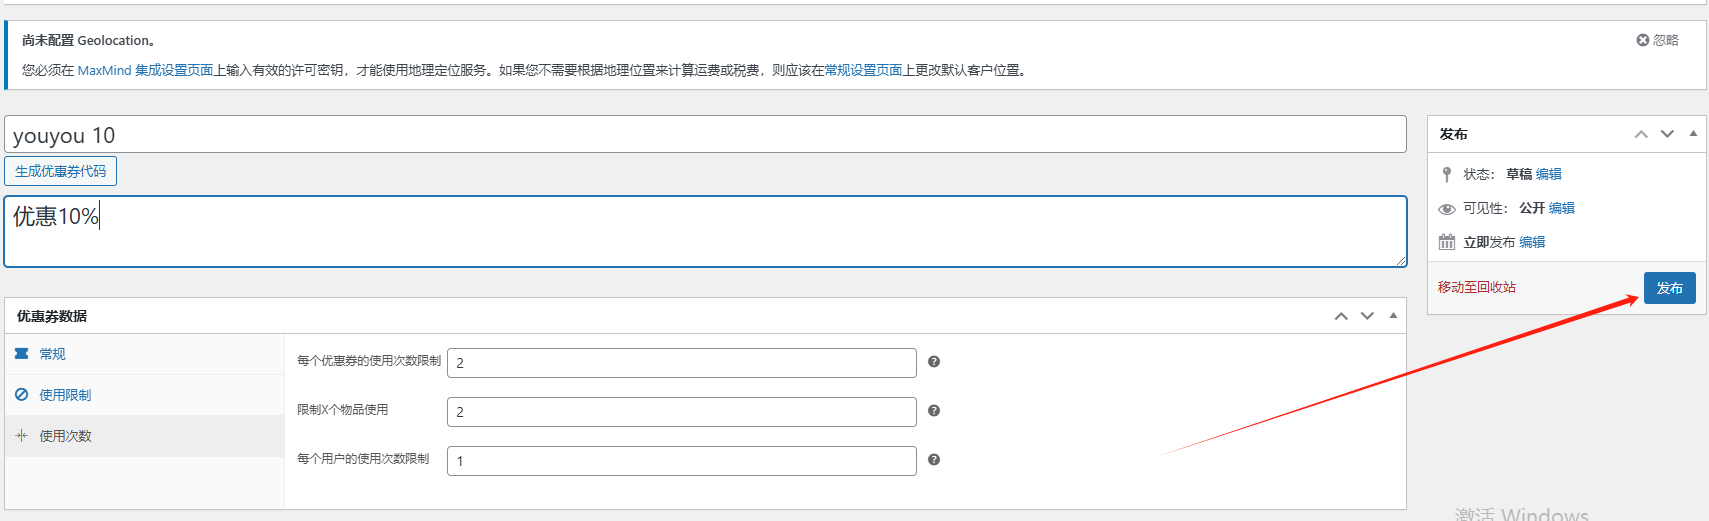Viewport: 1709px width, 521px height.
Task: Move the 优惠券数据 panel down
Action: [x=1367, y=316]
